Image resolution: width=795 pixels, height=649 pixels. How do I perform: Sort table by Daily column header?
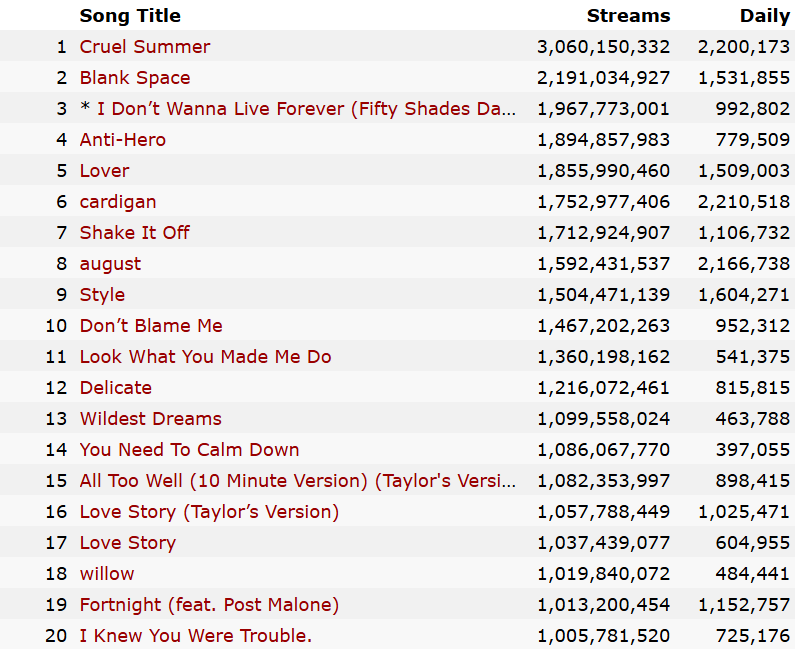[x=765, y=16]
